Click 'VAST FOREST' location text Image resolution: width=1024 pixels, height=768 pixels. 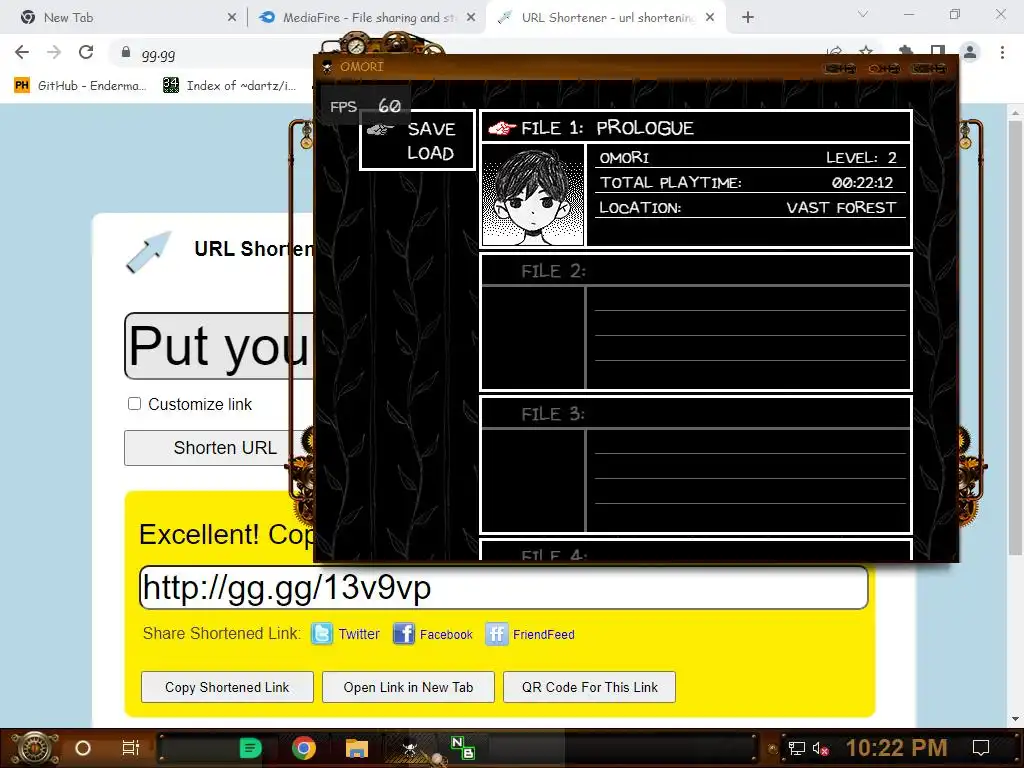(842, 208)
